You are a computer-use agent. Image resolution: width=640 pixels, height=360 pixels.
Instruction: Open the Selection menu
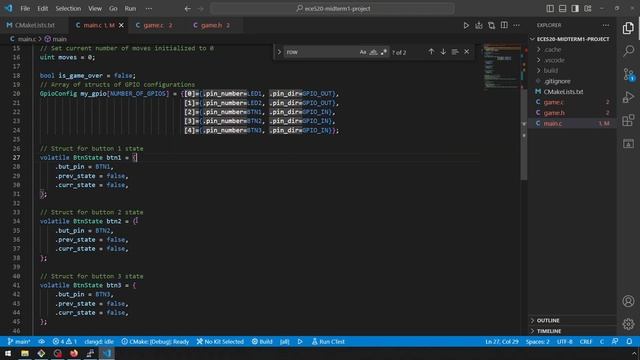click(x=68, y=9)
